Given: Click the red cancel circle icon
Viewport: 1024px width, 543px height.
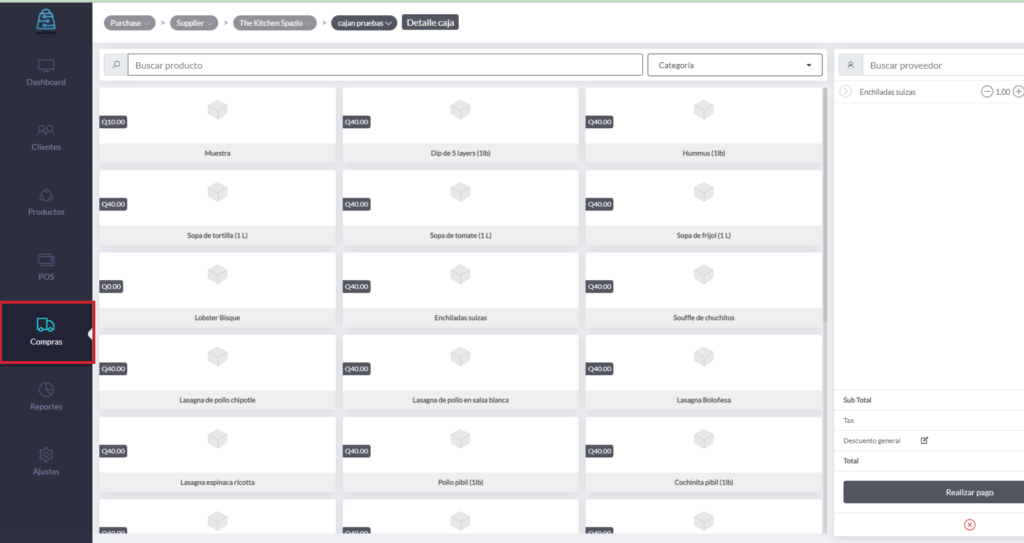Looking at the screenshot, I should (969, 525).
